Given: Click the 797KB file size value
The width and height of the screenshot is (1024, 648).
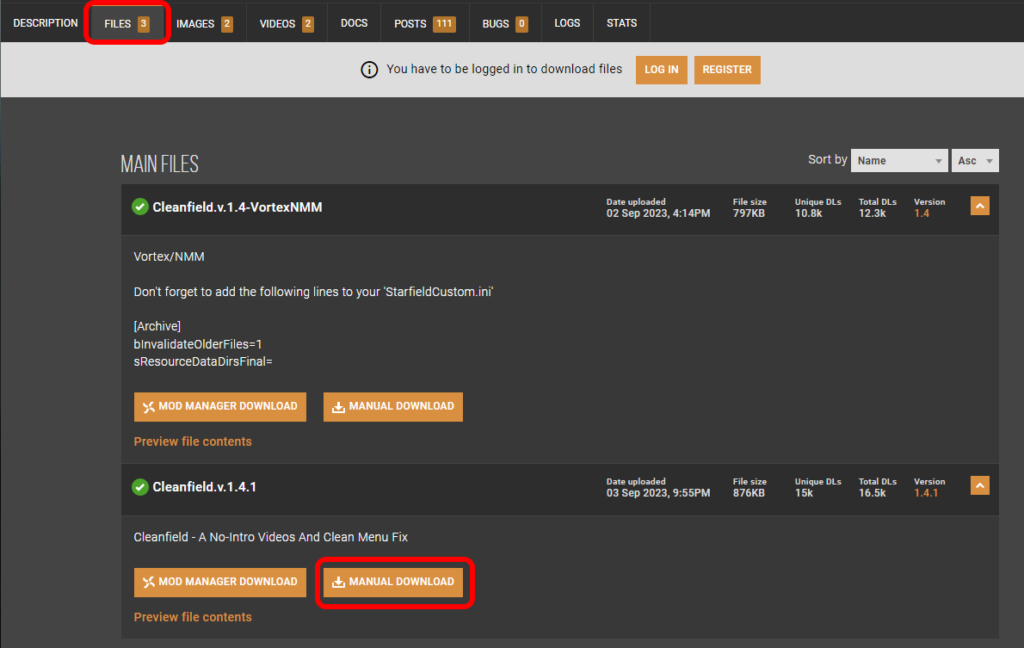Looking at the screenshot, I should 748,214.
